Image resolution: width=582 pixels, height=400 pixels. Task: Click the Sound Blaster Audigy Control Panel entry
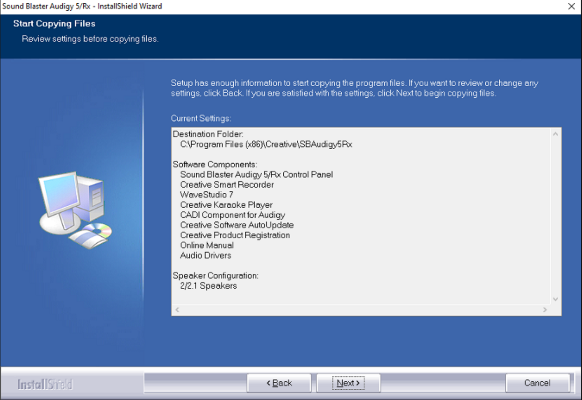[256, 174]
